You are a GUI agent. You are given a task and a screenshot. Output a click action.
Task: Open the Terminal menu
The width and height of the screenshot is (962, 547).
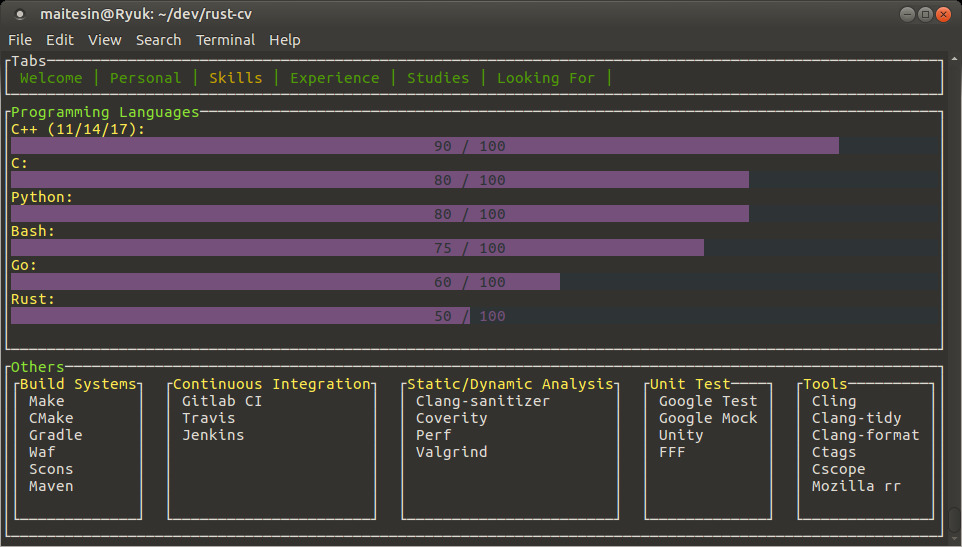tap(225, 40)
